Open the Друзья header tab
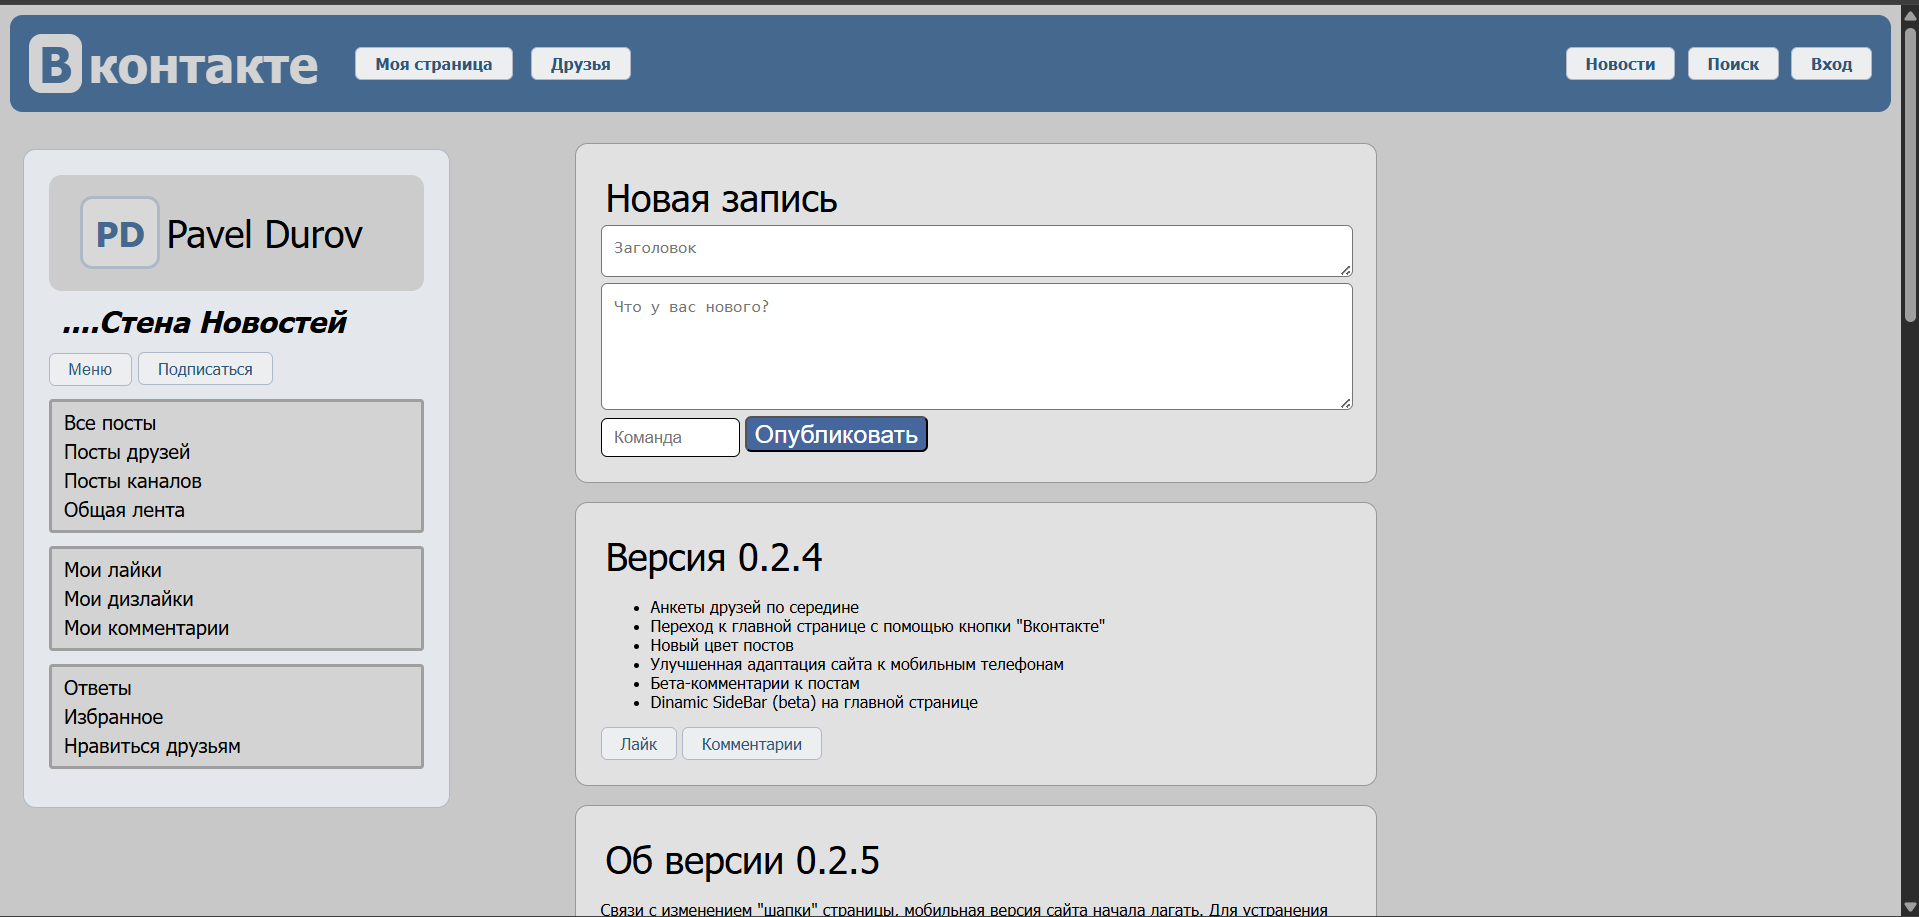Screen dimensions: 1919x917 [x=581, y=64]
